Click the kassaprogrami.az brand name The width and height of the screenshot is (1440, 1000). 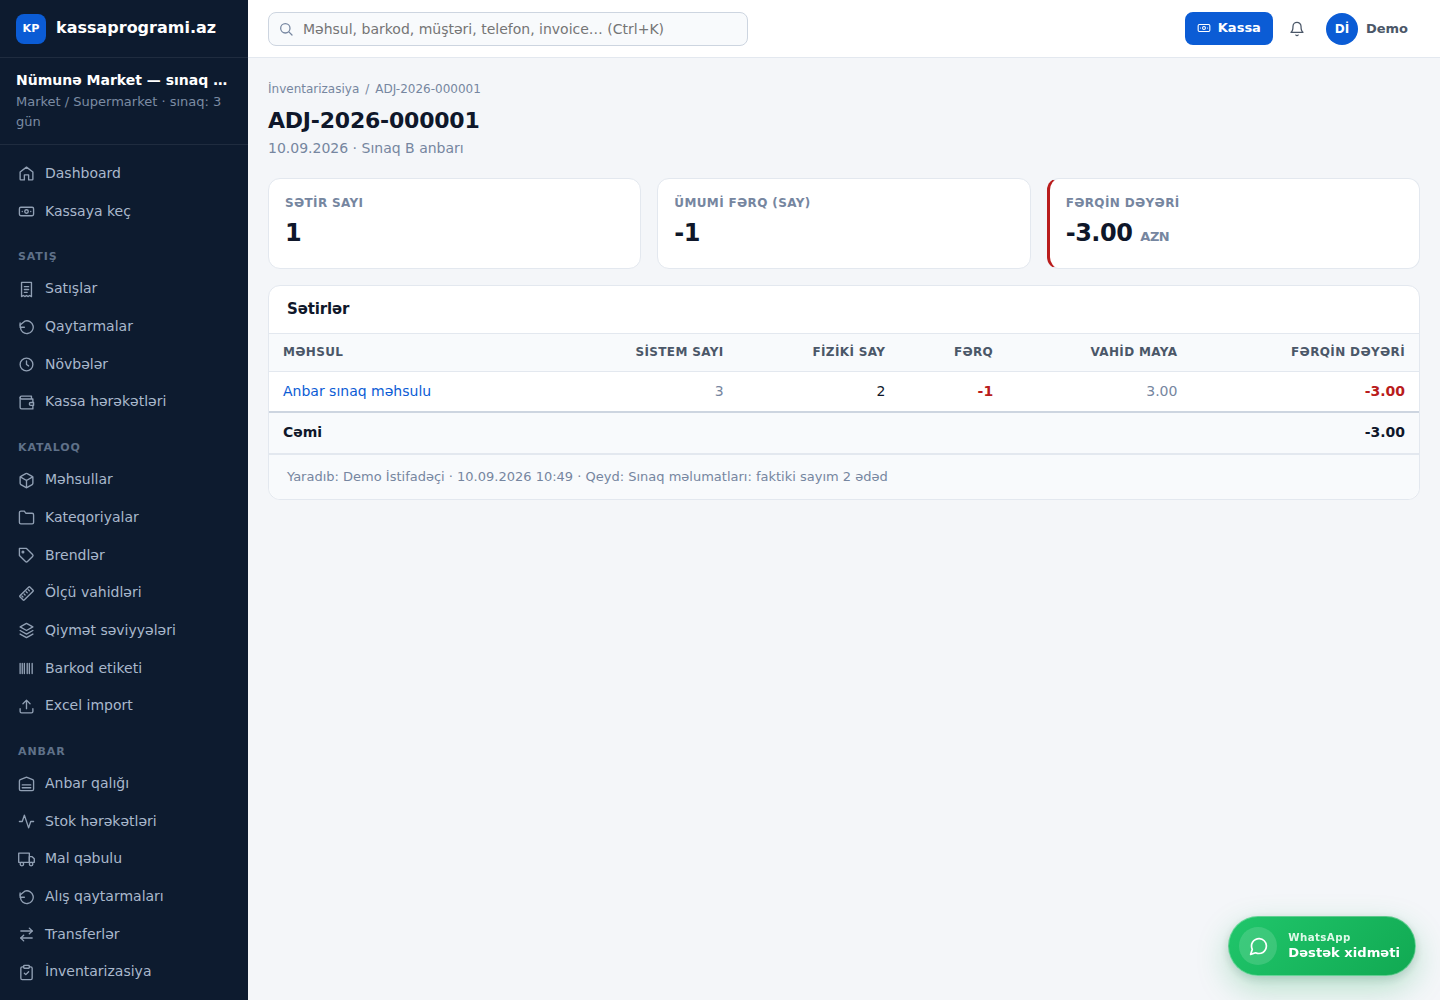tap(136, 28)
